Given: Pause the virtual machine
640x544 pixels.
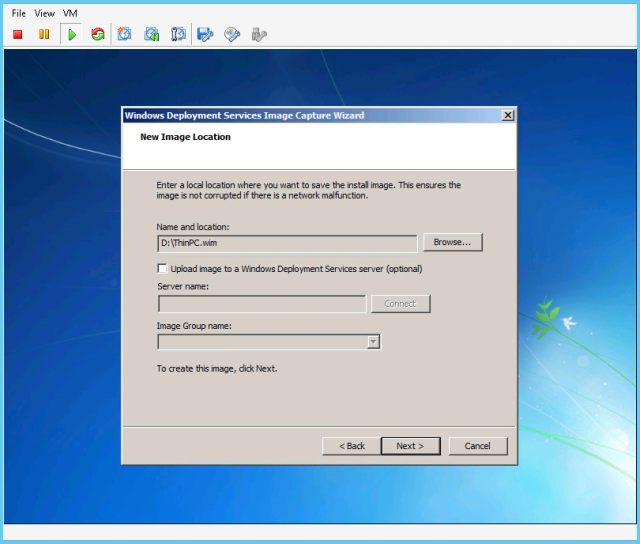Looking at the screenshot, I should coord(44,34).
